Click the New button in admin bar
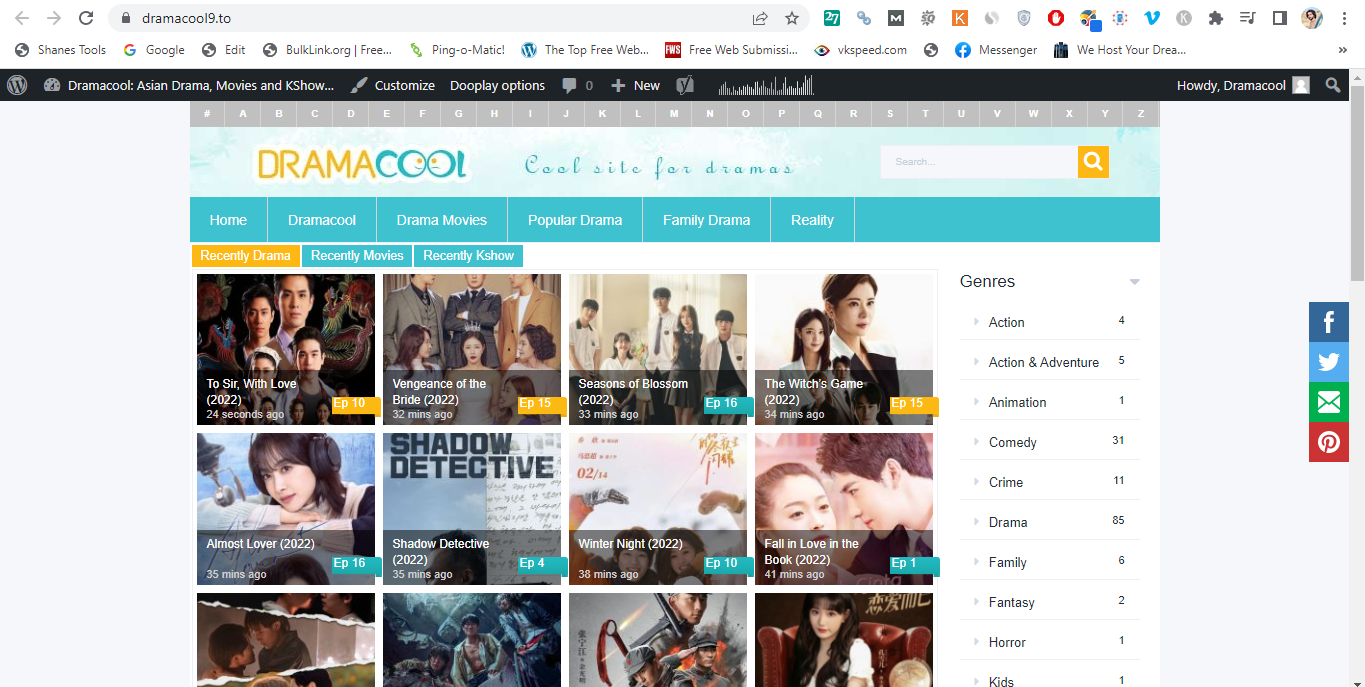 point(635,85)
